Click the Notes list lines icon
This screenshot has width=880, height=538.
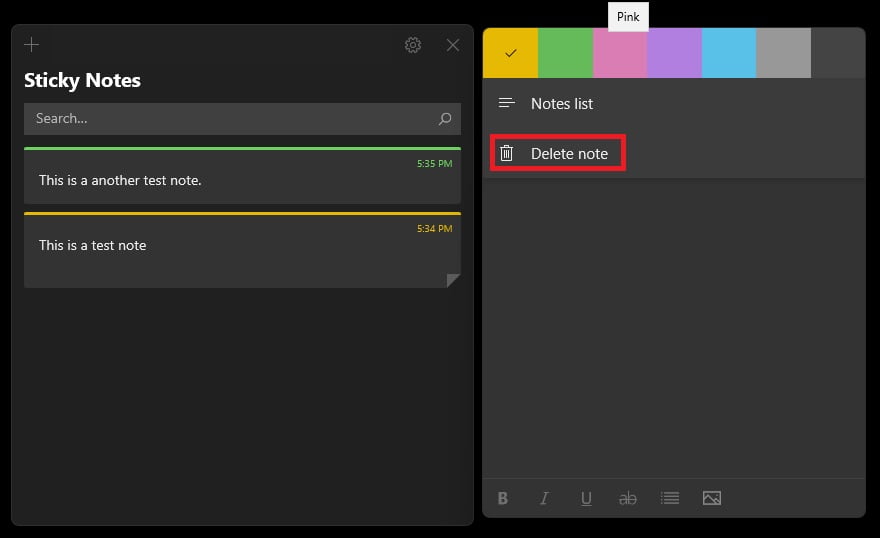tap(506, 103)
